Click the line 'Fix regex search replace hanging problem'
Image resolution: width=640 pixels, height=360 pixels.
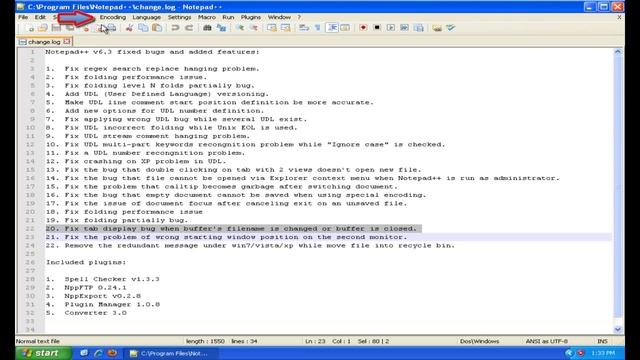162,69
